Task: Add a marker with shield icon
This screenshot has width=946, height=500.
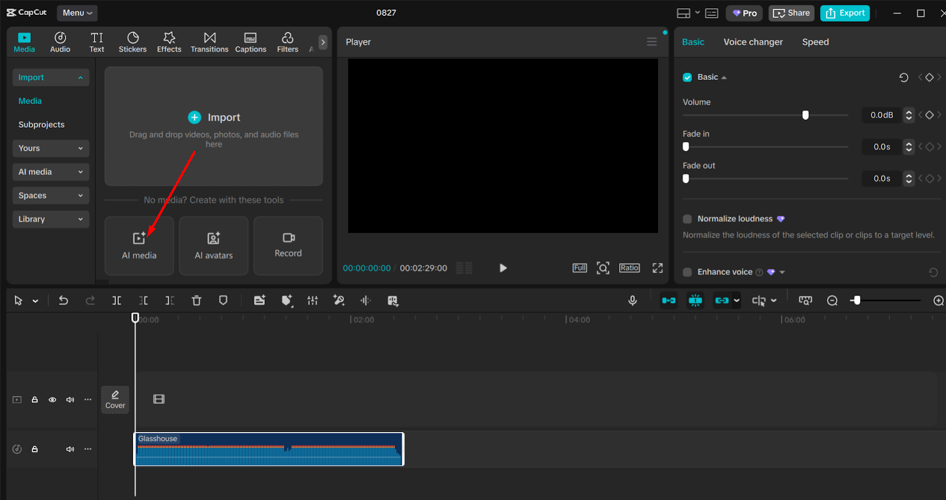Action: (223, 300)
